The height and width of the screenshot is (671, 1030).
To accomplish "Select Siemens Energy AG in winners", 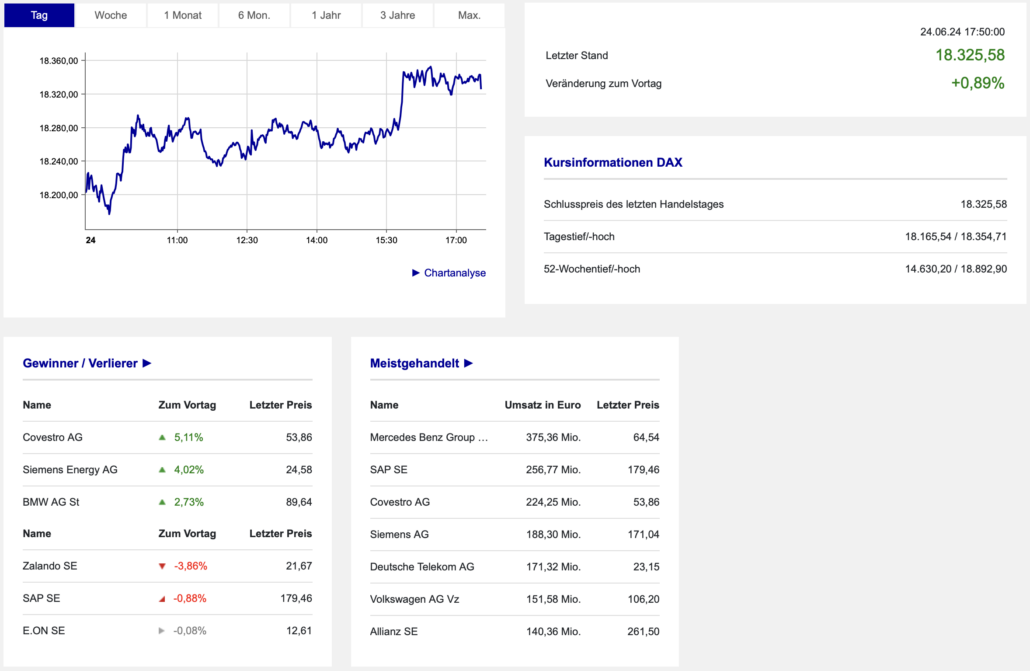I will click(x=70, y=470).
